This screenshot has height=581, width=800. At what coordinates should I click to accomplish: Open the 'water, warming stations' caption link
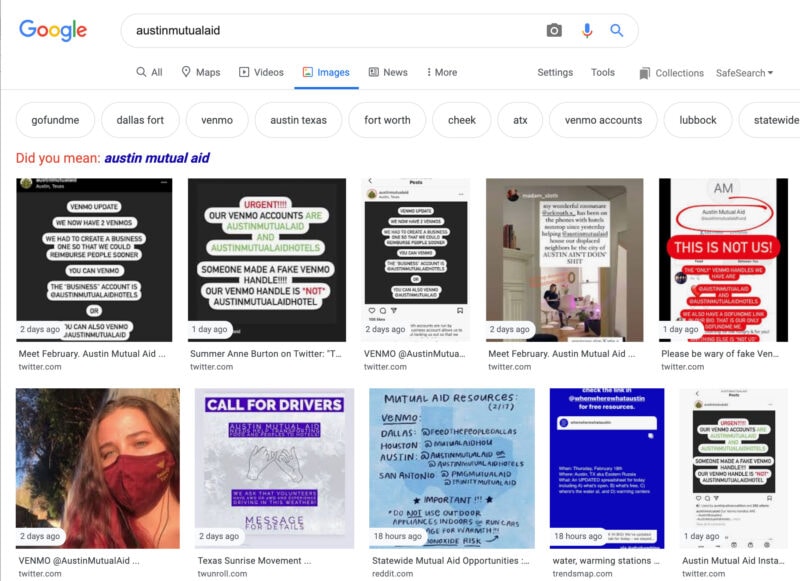(606, 561)
